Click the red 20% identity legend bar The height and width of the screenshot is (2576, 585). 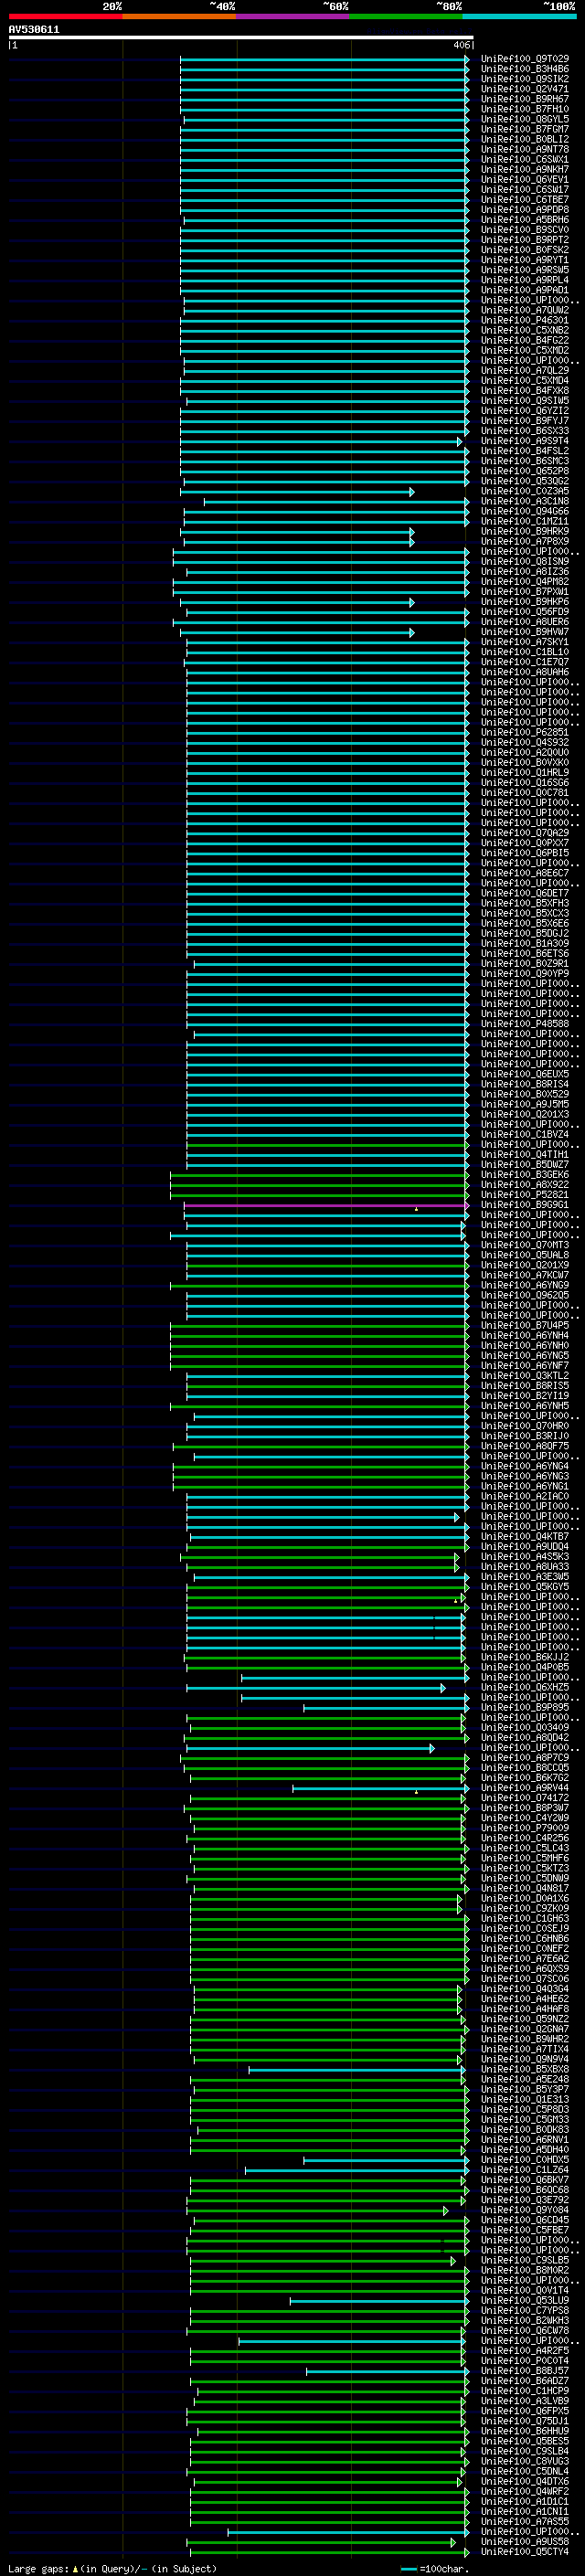point(65,16)
